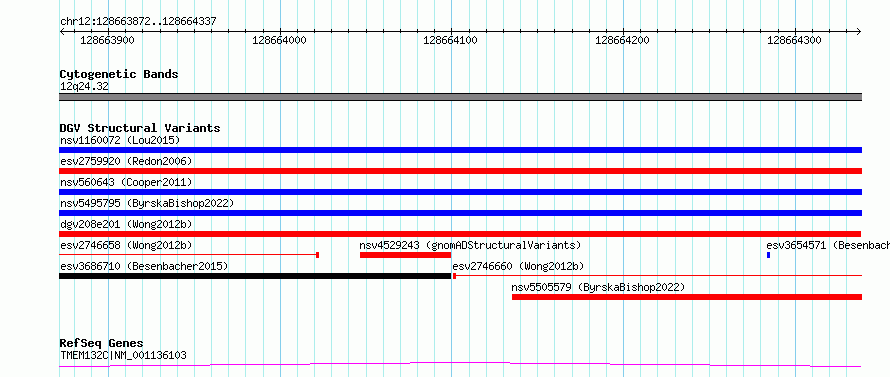Click the nsv5505579 (ByrskaBishop2022) label

598,287
